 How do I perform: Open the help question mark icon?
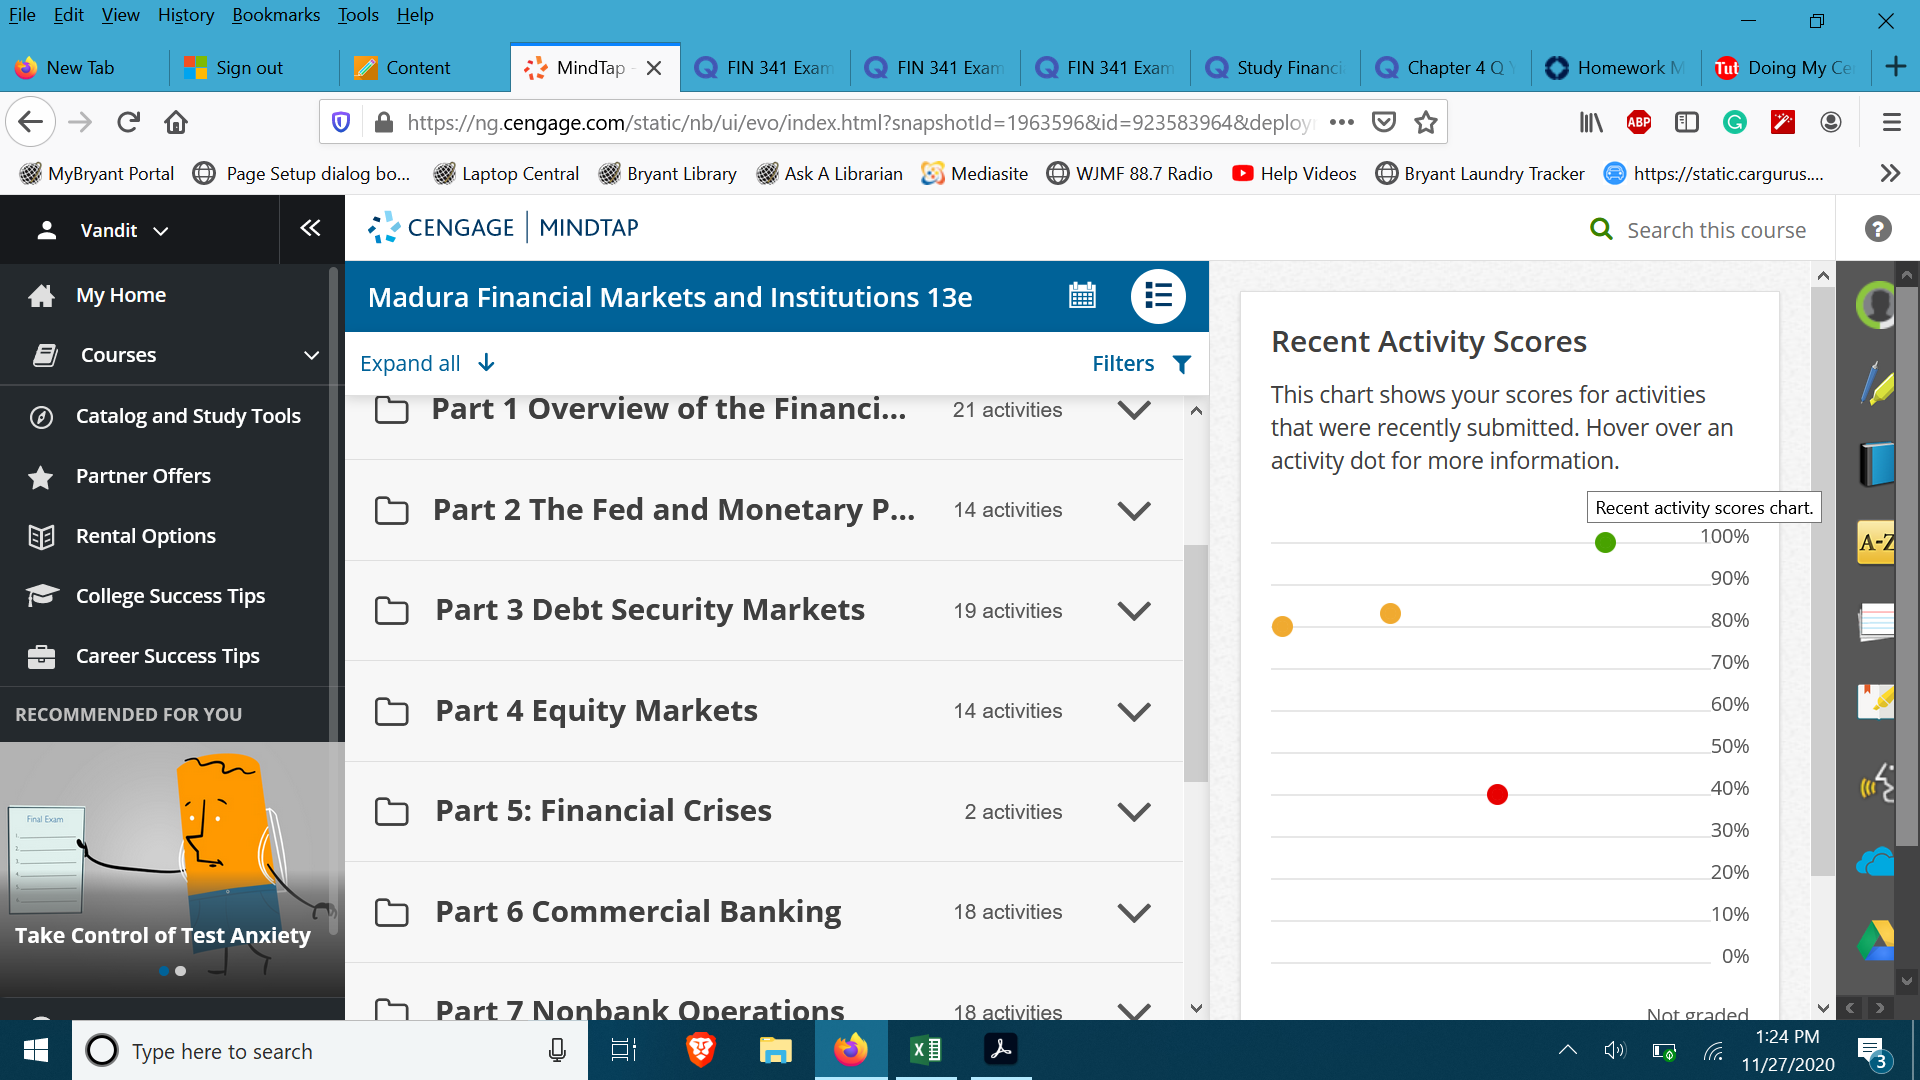point(1878,229)
